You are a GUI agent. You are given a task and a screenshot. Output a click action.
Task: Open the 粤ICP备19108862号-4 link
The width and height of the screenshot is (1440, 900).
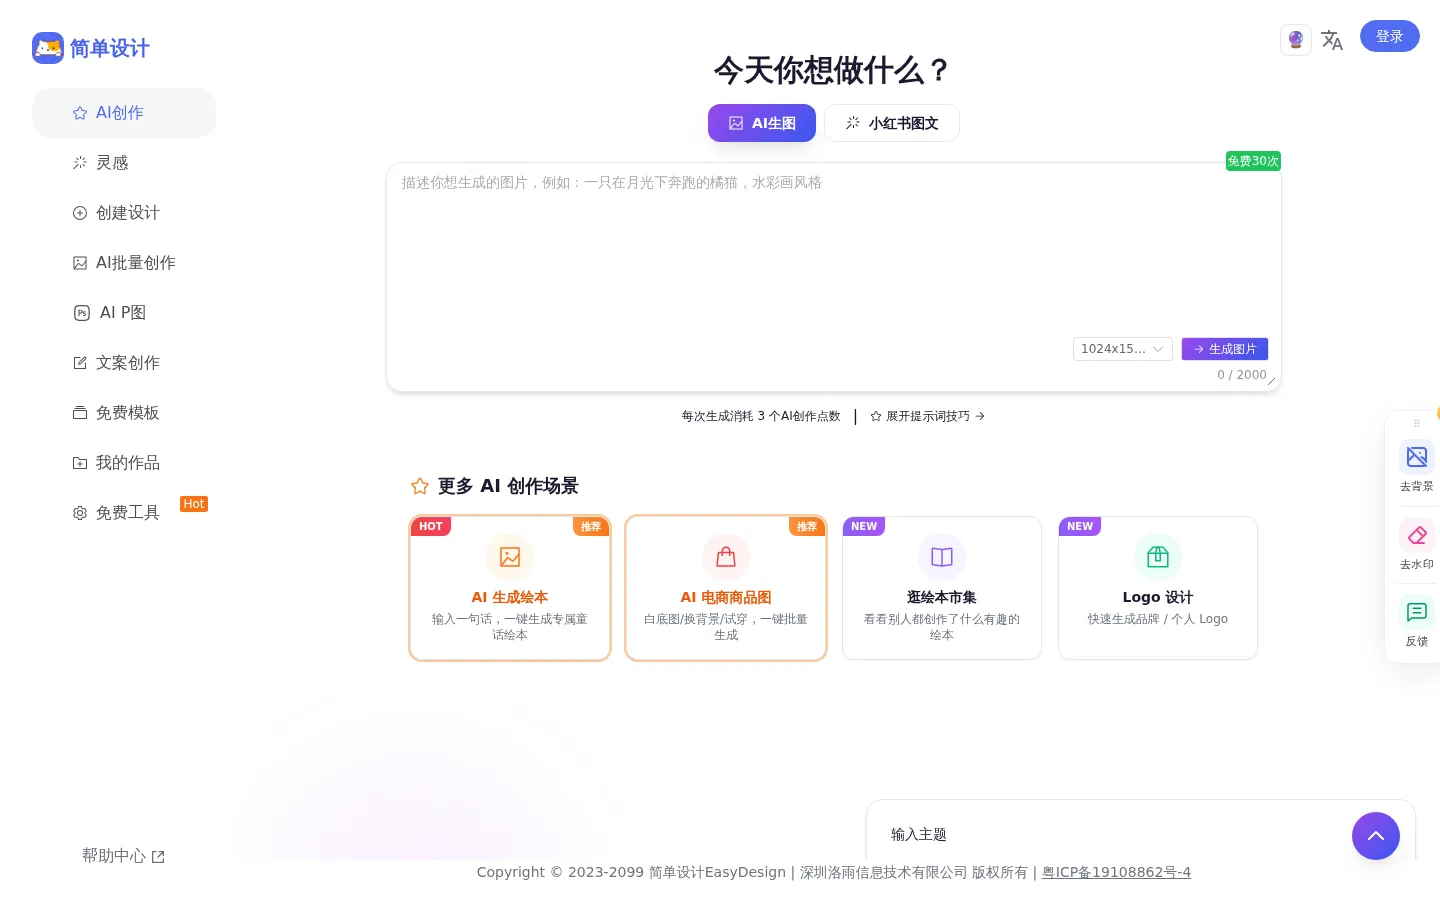tap(1116, 872)
